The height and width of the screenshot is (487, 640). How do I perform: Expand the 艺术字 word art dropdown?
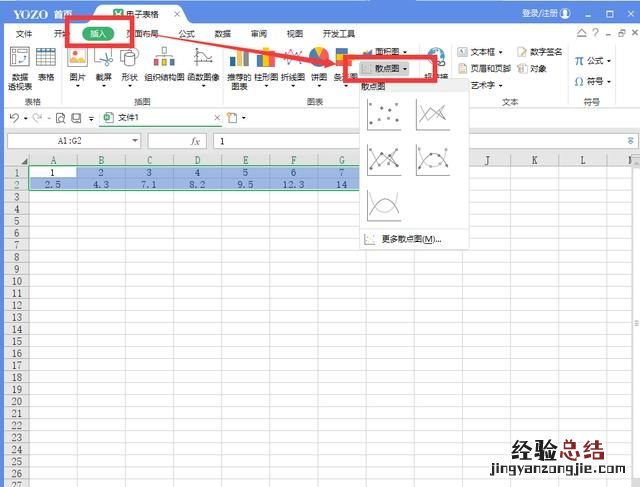point(500,85)
